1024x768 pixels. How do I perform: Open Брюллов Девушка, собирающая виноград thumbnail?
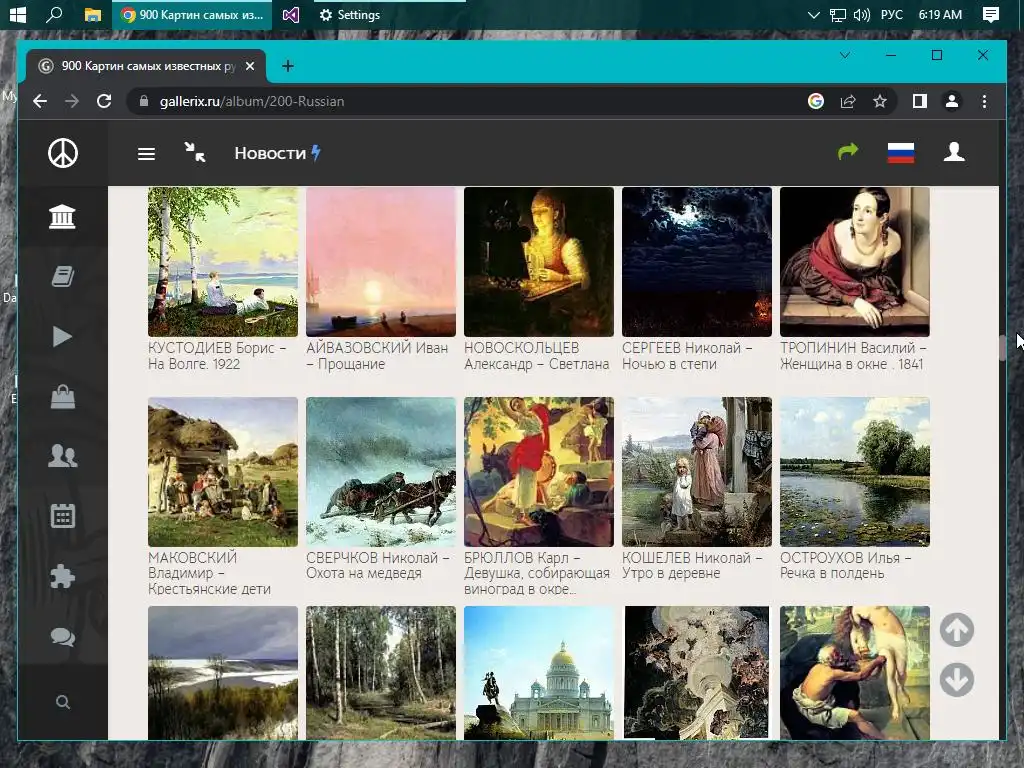539,472
